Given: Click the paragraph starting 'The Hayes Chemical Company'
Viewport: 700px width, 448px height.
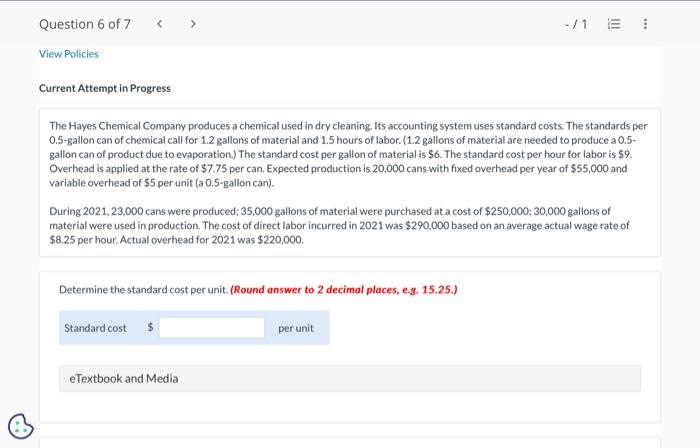Looking at the screenshot, I should (x=348, y=154).
